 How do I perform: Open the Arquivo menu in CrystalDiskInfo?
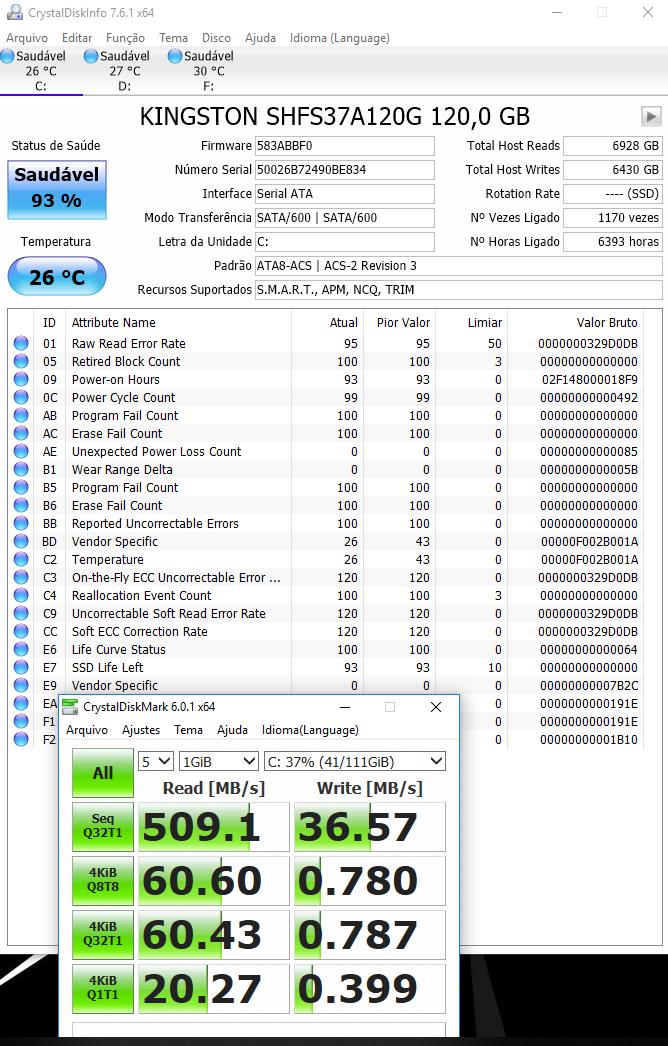click(x=27, y=38)
